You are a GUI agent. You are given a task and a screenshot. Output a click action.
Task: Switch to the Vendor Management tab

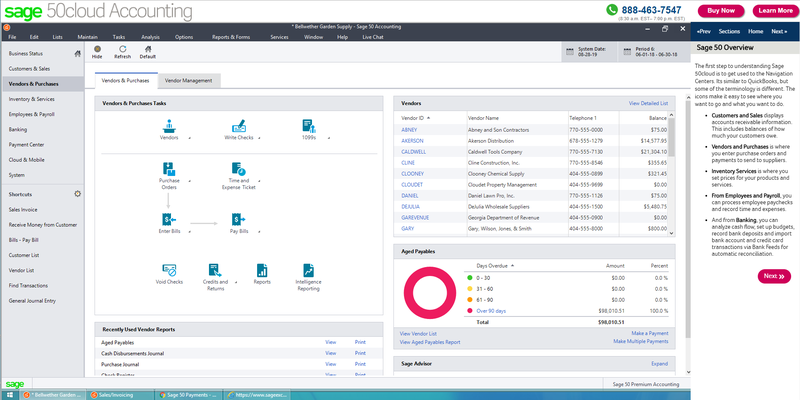pyautogui.click(x=190, y=80)
